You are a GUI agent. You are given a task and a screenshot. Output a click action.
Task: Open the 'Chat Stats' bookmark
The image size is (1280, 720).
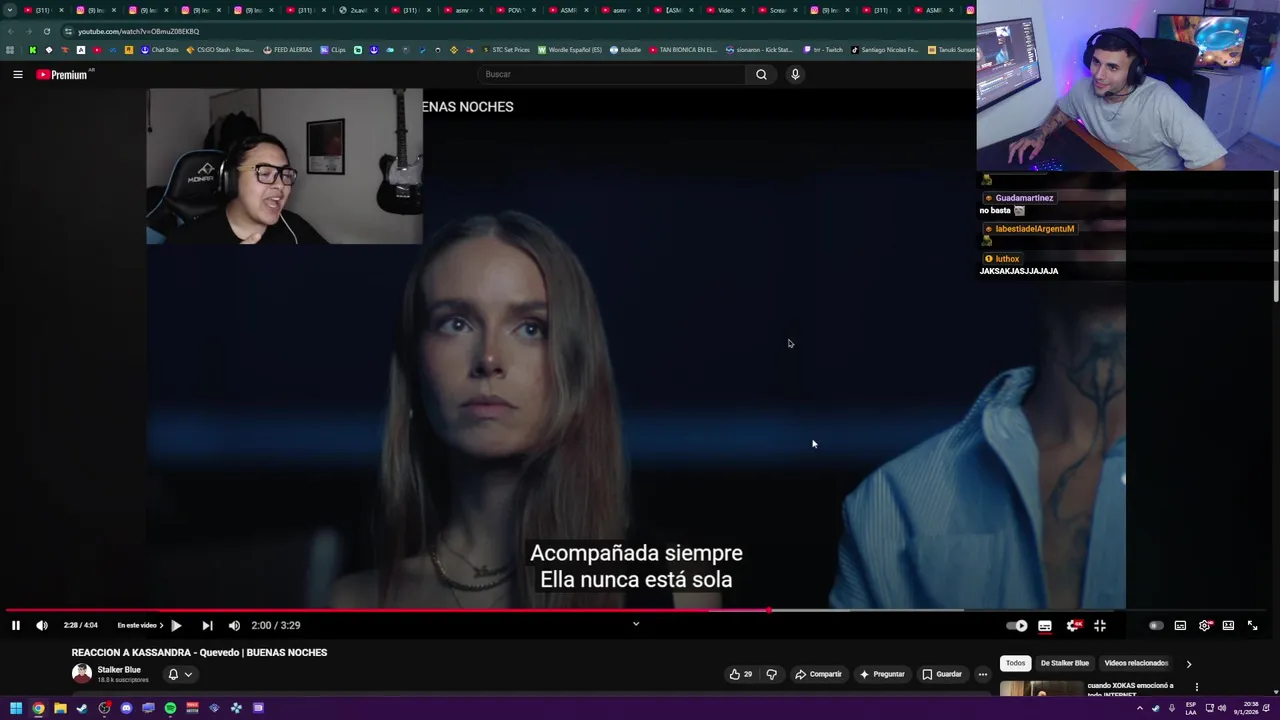(160, 50)
